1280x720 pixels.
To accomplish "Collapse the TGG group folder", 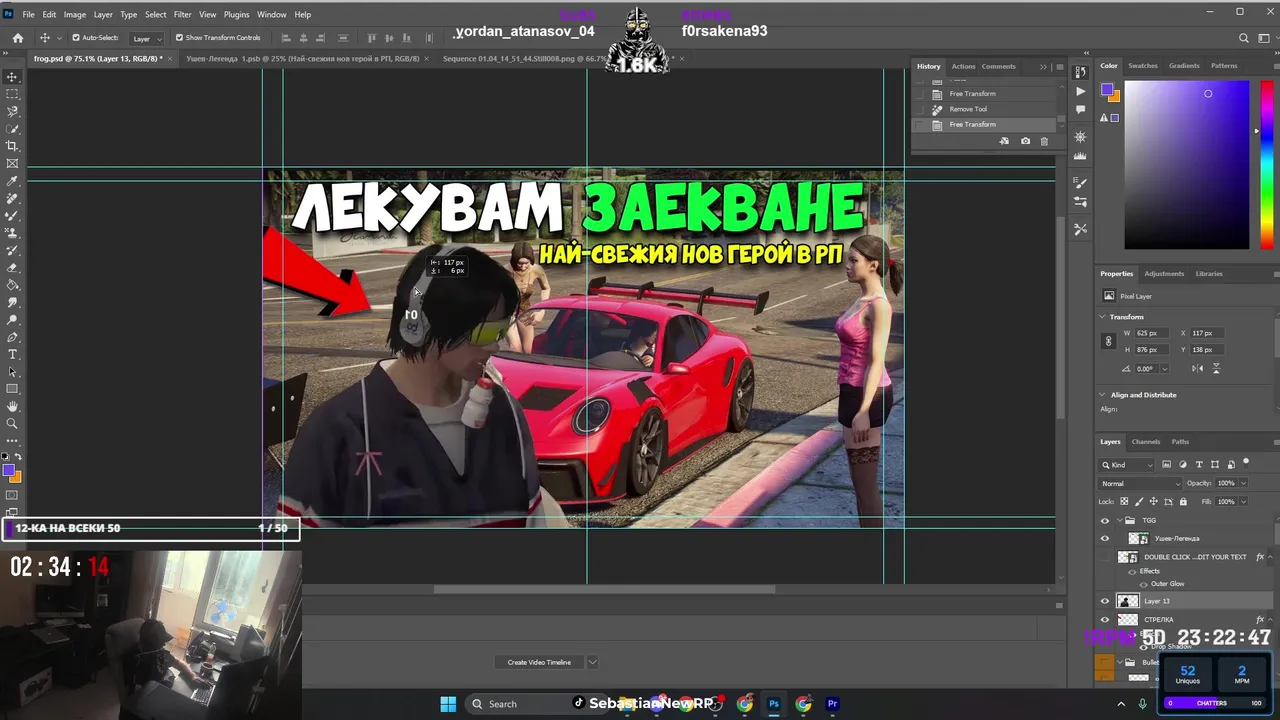I will [x=1119, y=520].
